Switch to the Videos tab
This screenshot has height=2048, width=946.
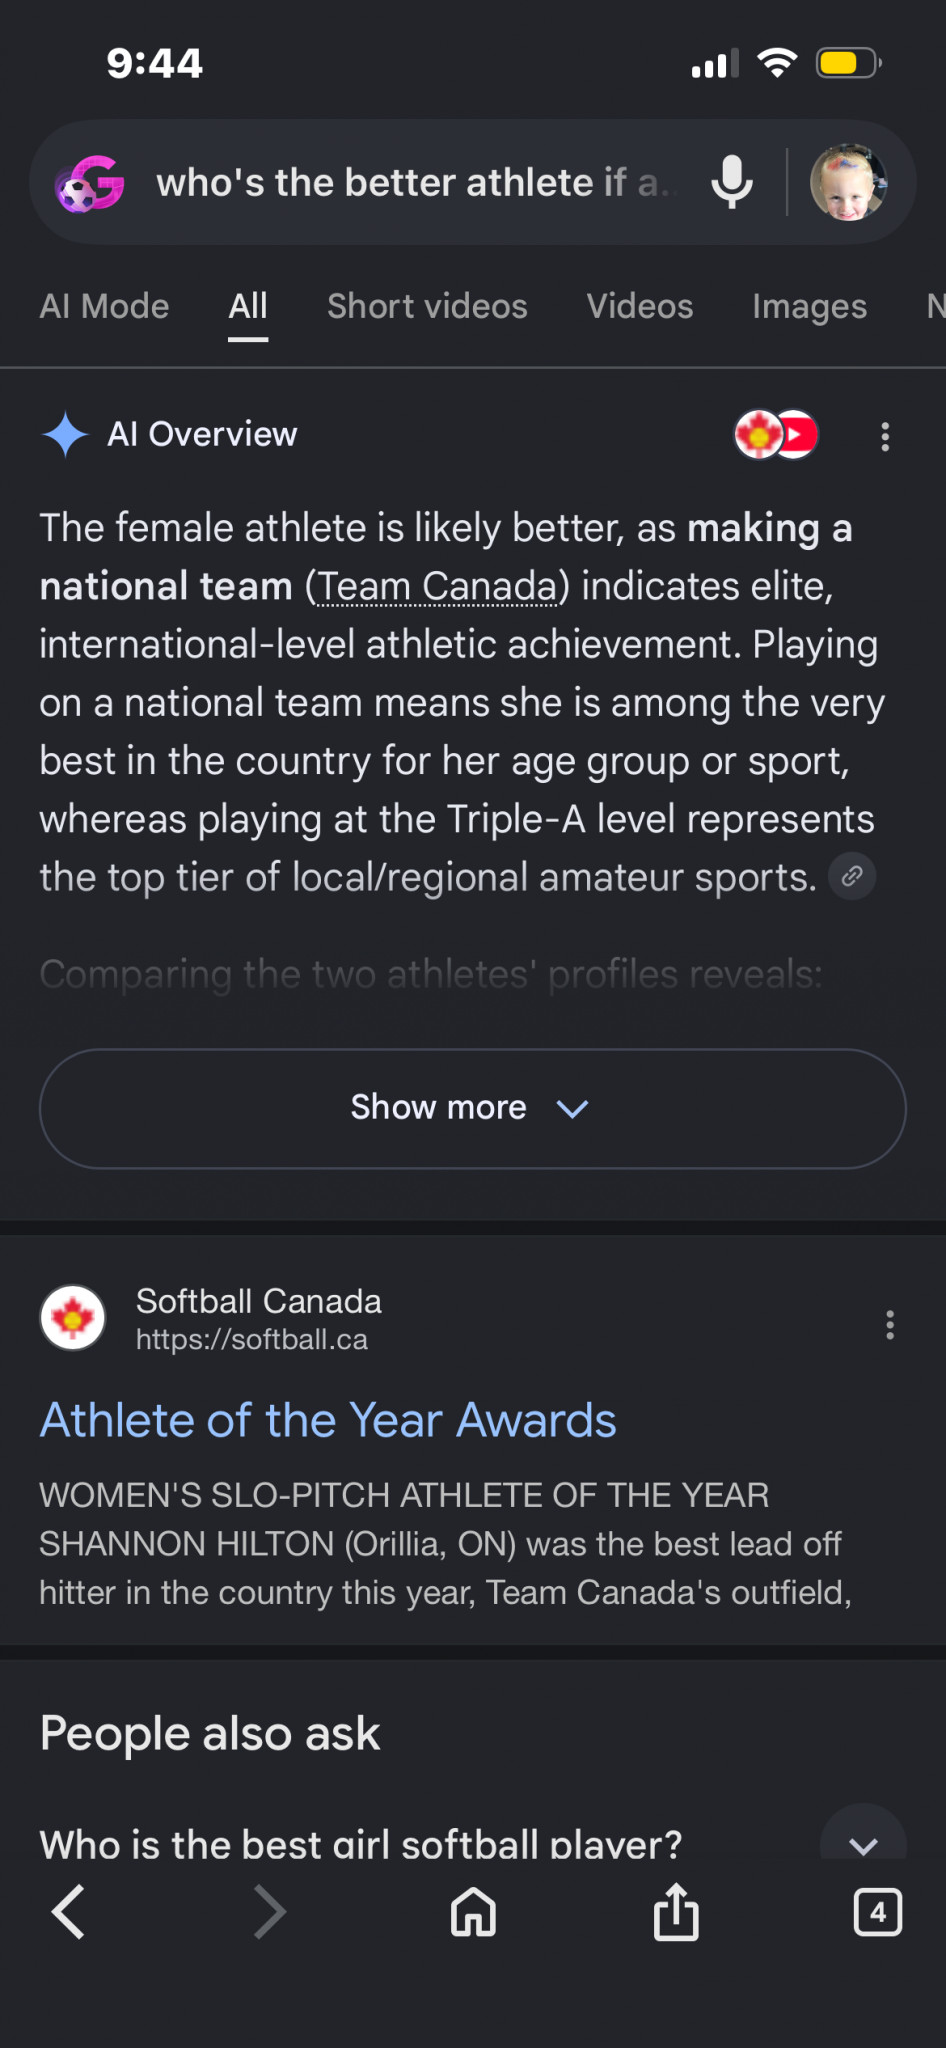coord(640,306)
